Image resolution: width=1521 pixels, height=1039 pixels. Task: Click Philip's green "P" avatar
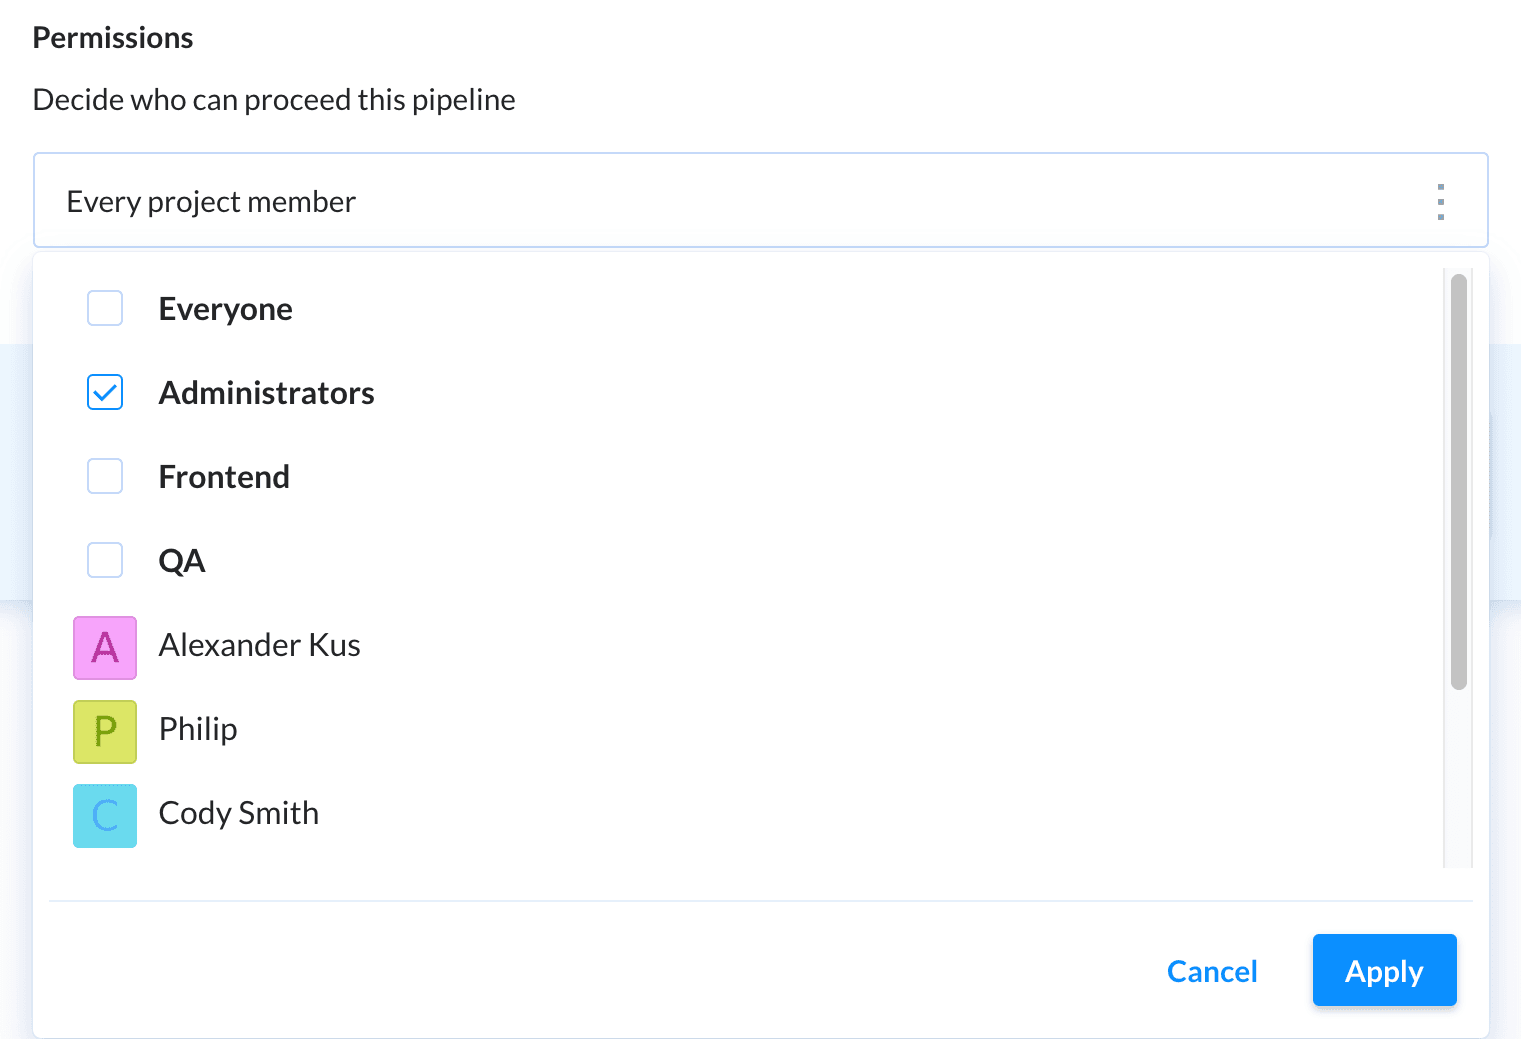pyautogui.click(x=105, y=732)
